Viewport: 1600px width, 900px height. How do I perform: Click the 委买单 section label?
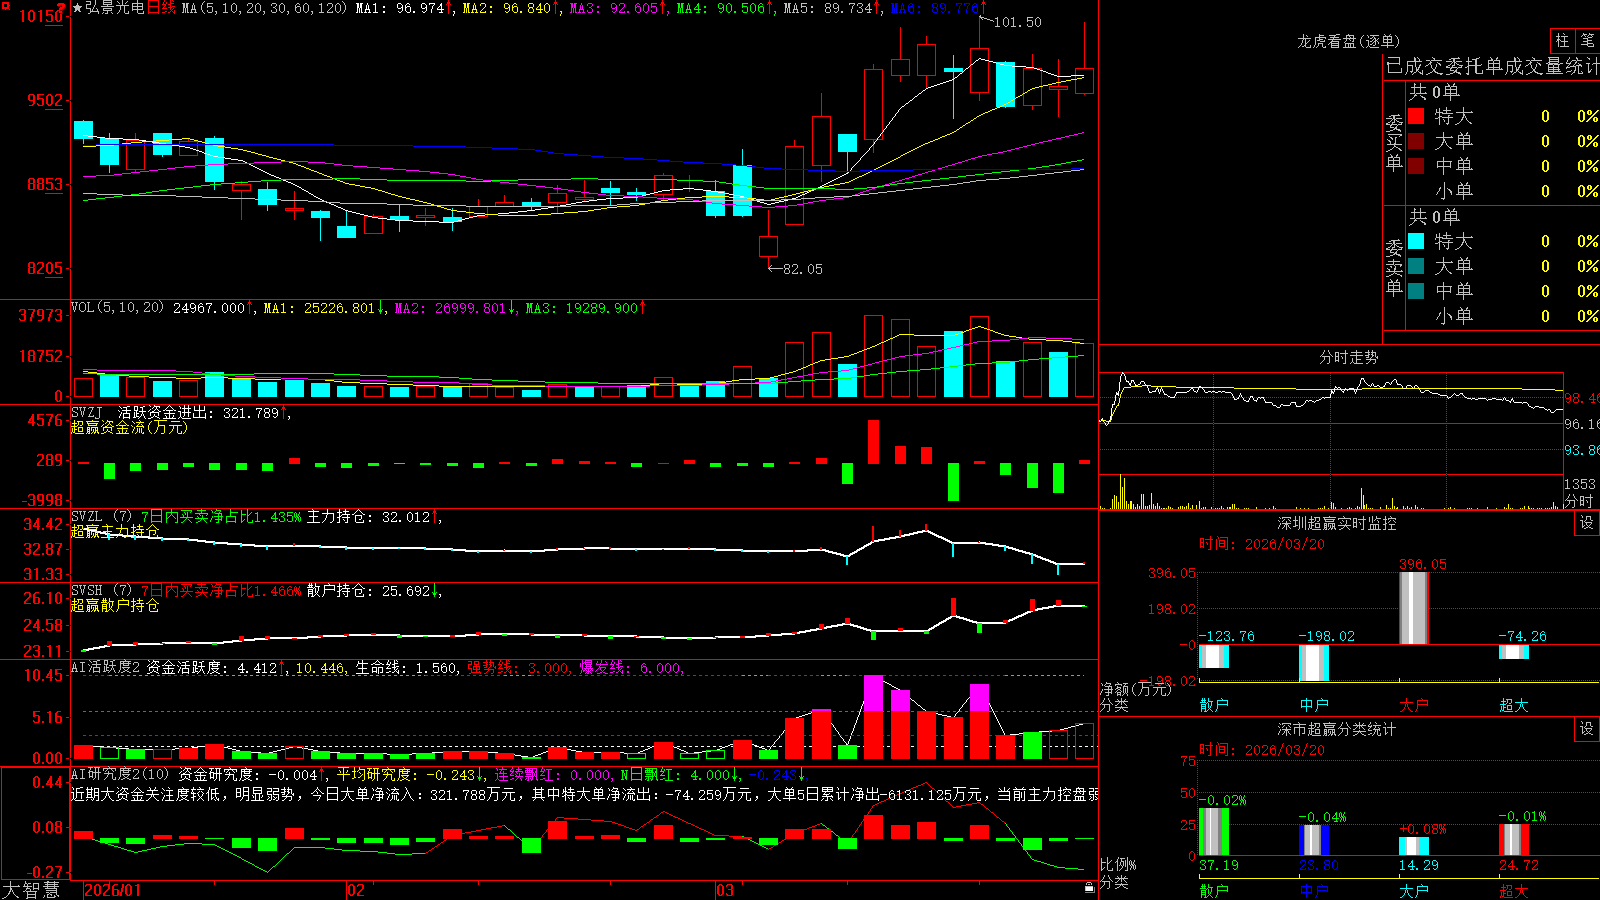[1394, 142]
